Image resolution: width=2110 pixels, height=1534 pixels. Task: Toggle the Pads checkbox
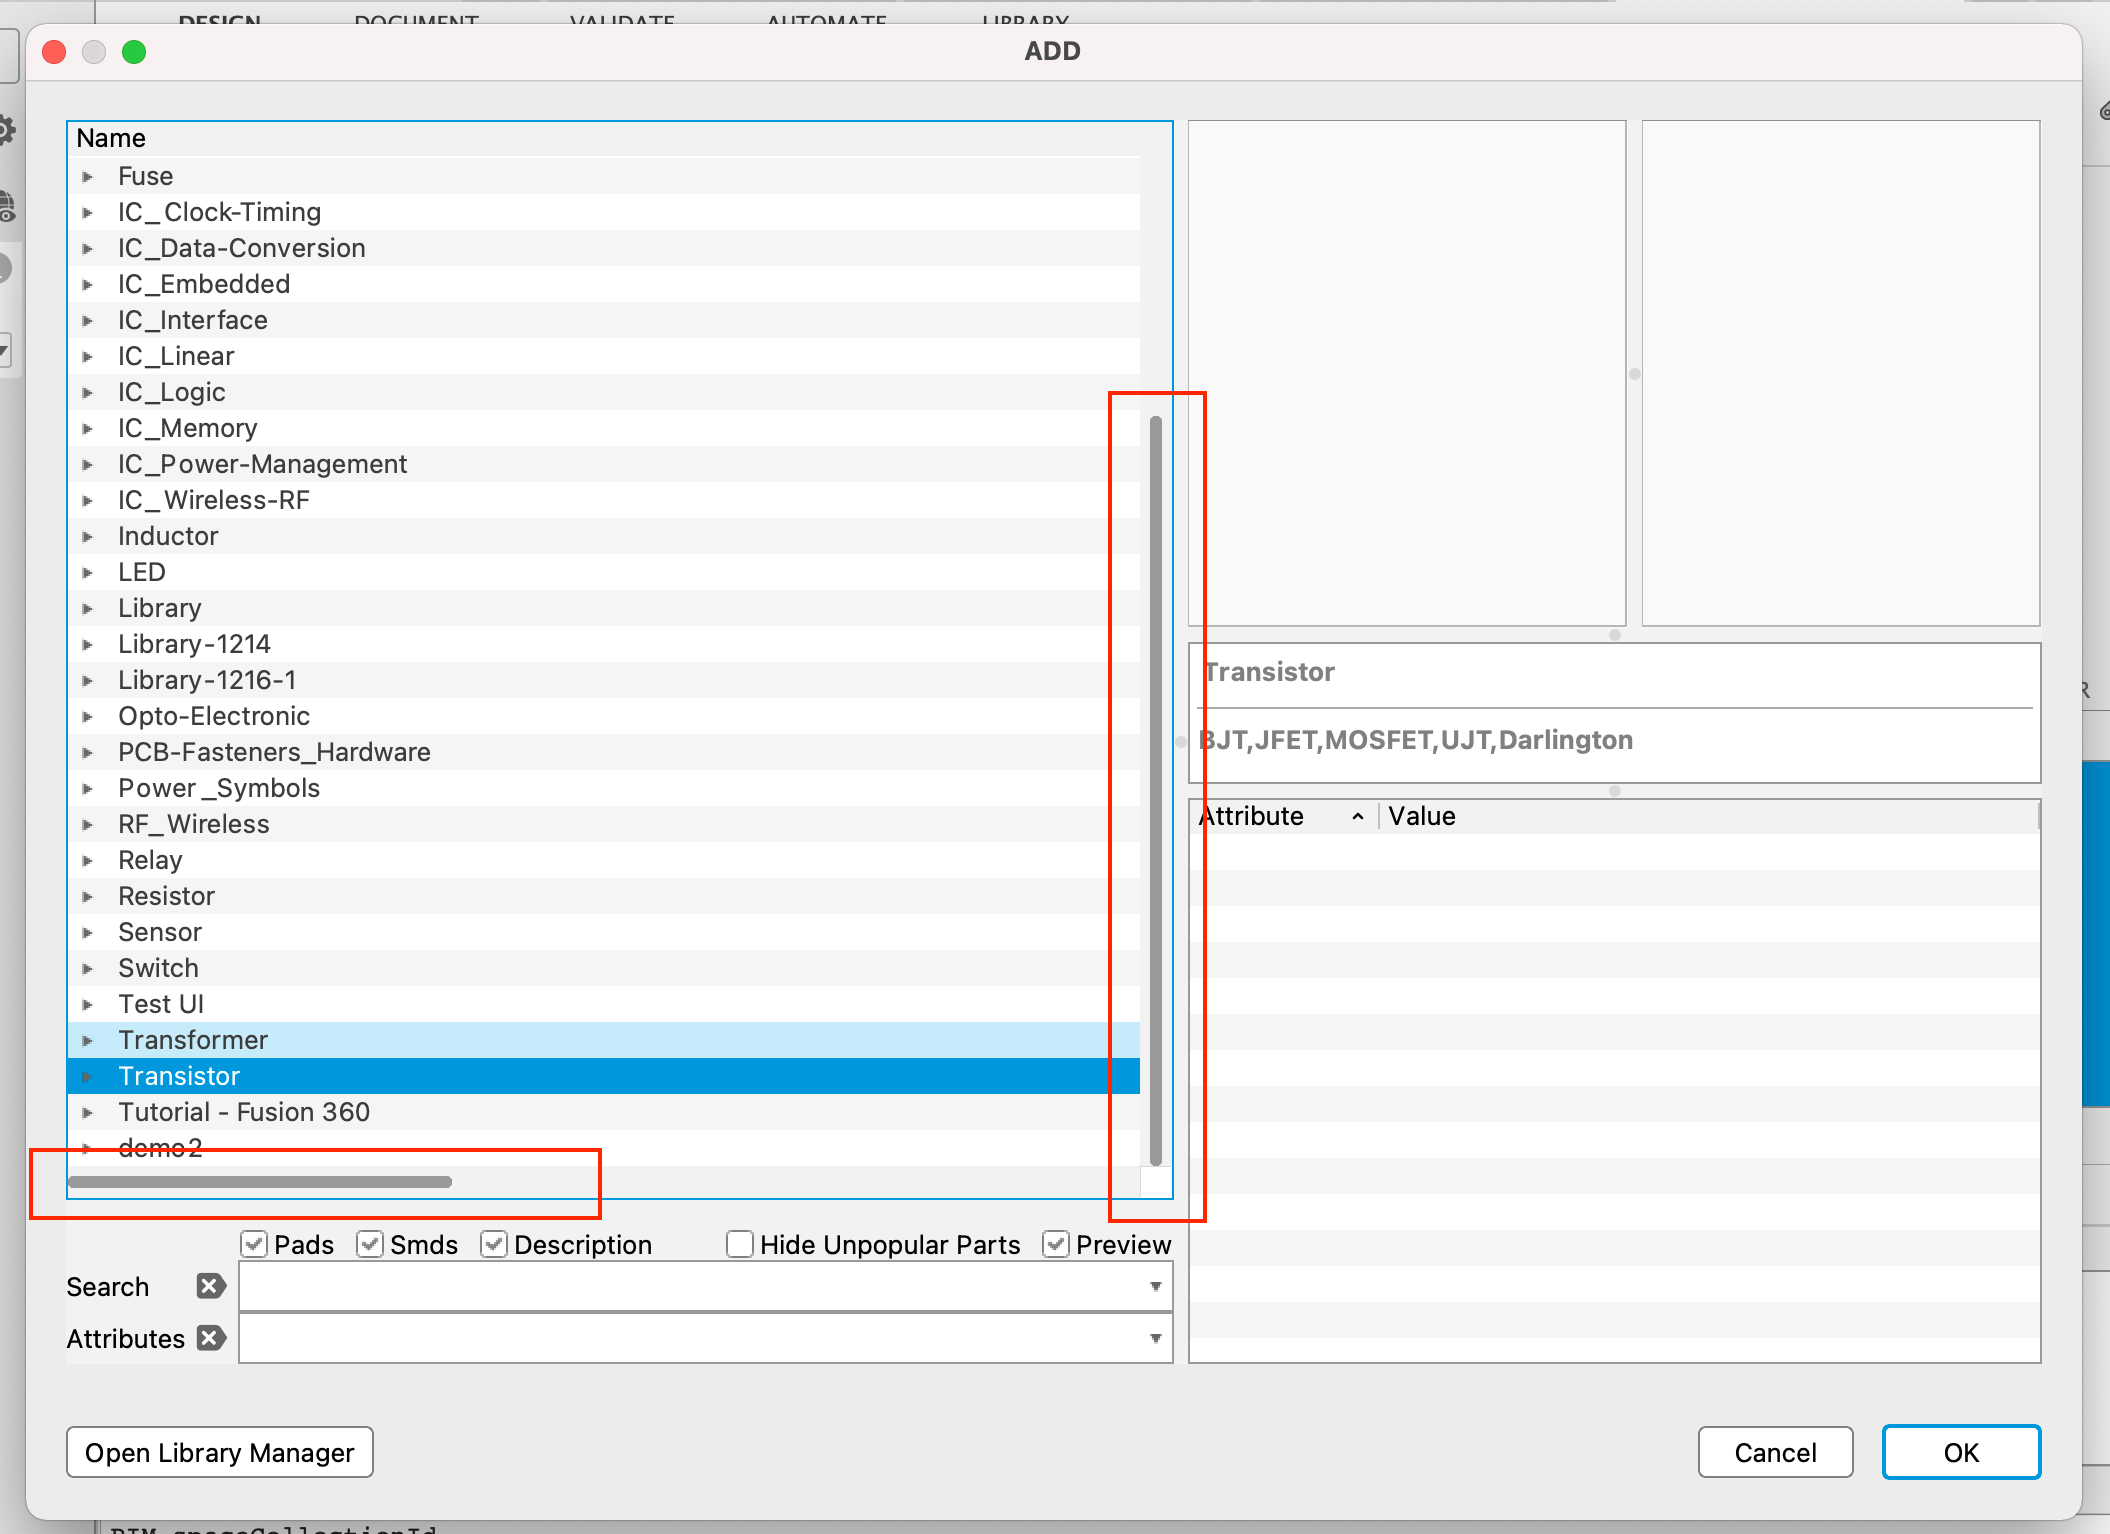(x=254, y=1244)
